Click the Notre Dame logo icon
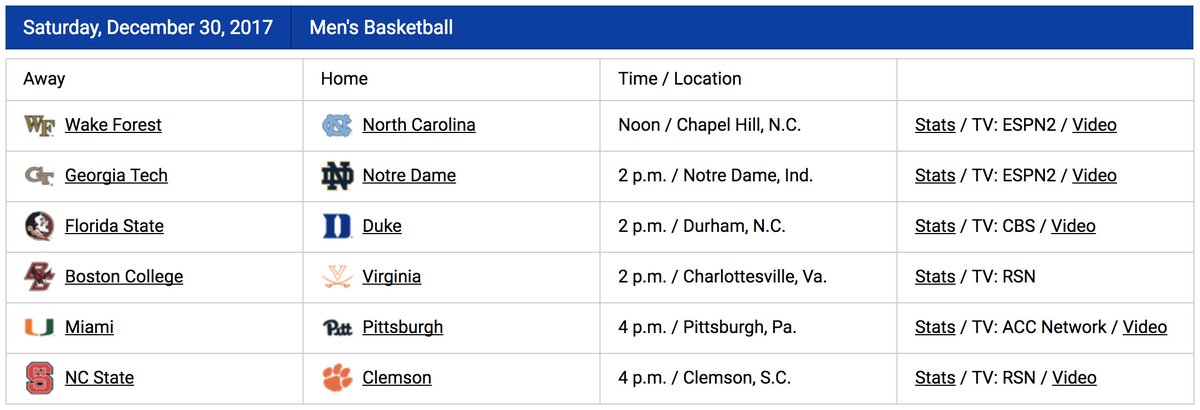This screenshot has width=1200, height=410. (337, 176)
